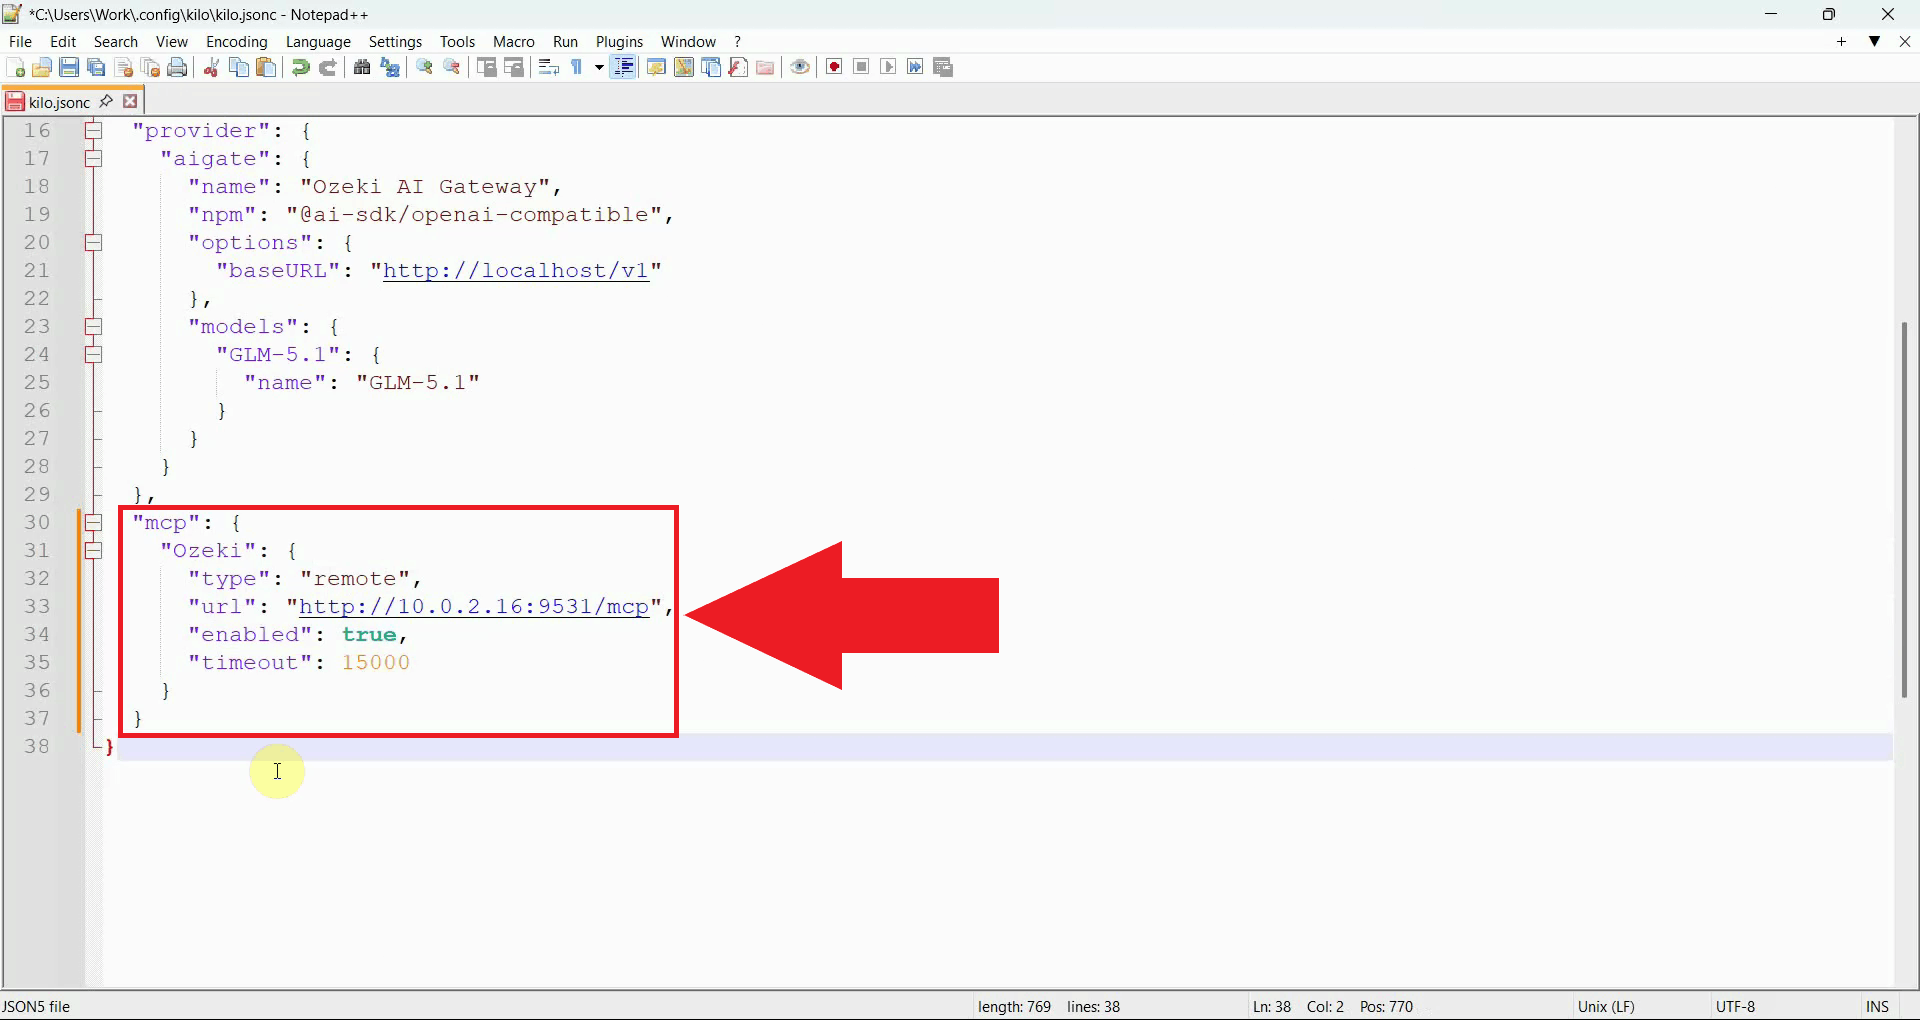Open the document list dropdown arrow
Screen dimensions: 1920x1020
point(1875,41)
